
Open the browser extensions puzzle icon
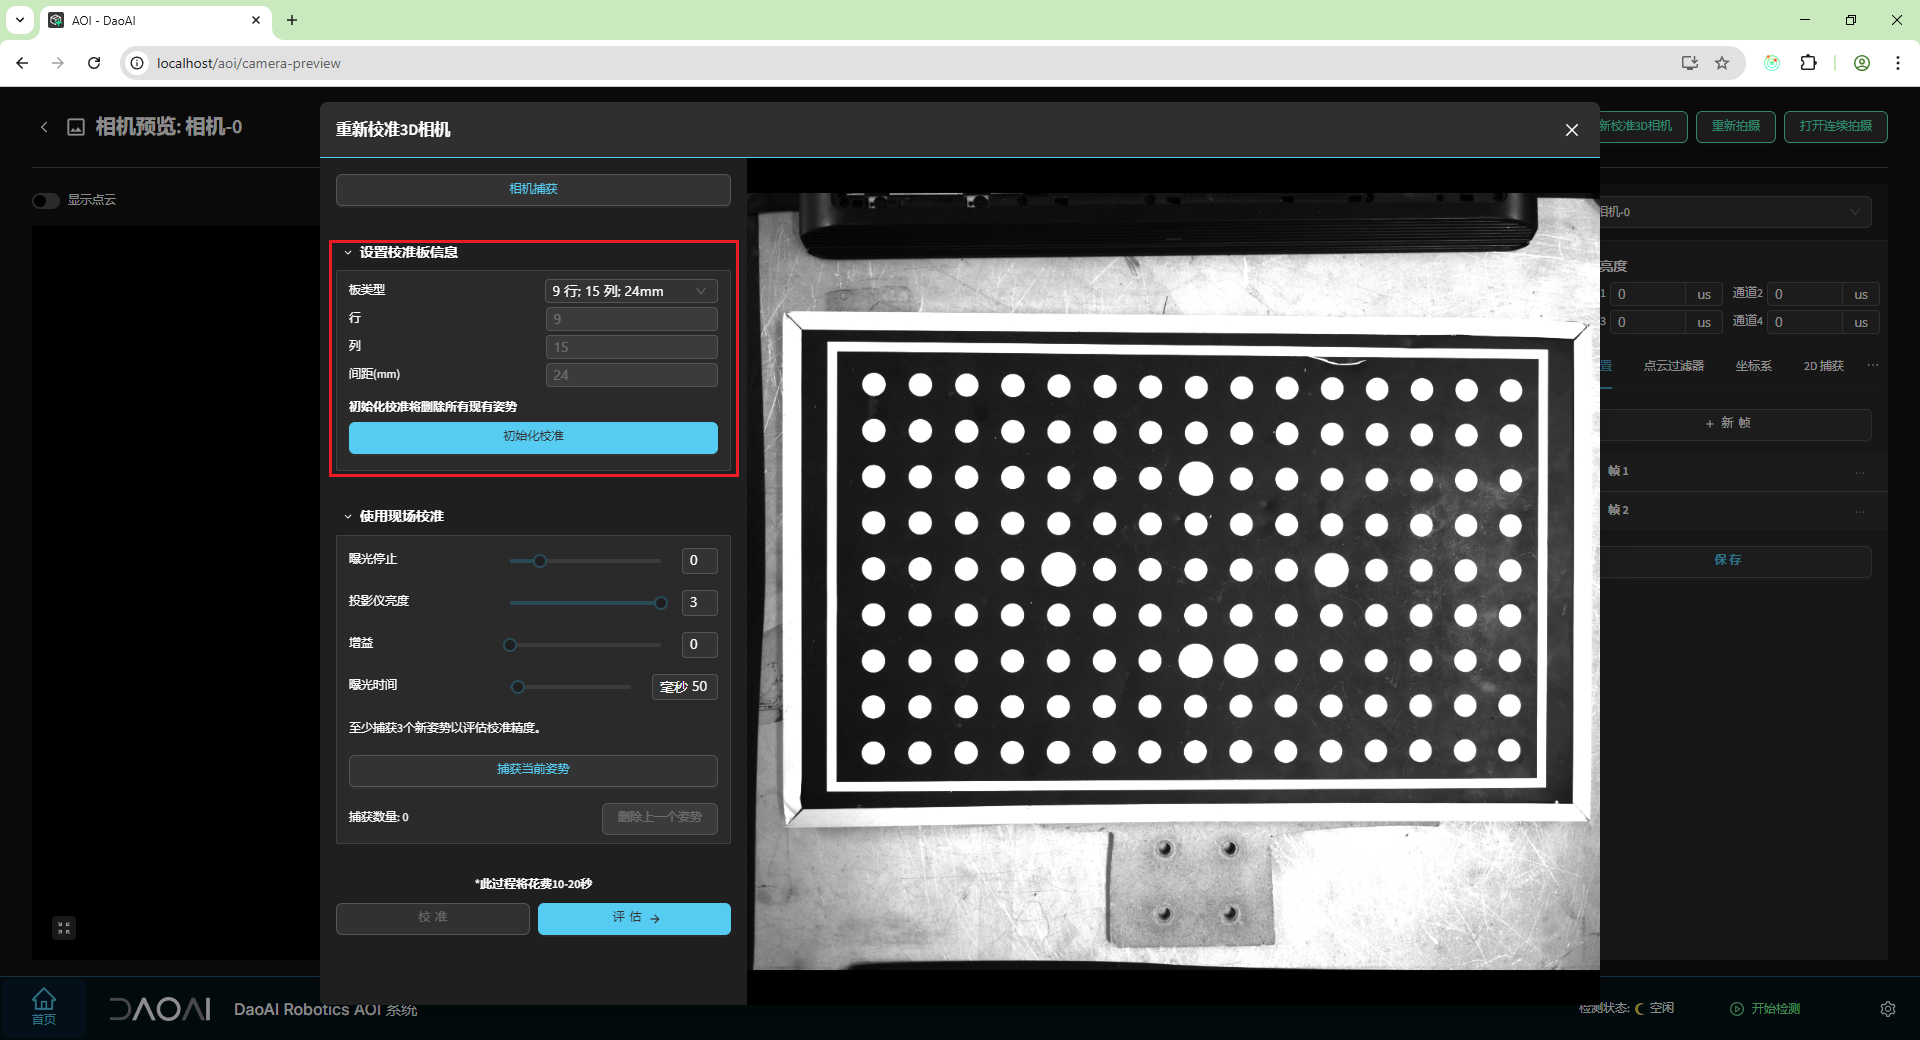(1808, 63)
